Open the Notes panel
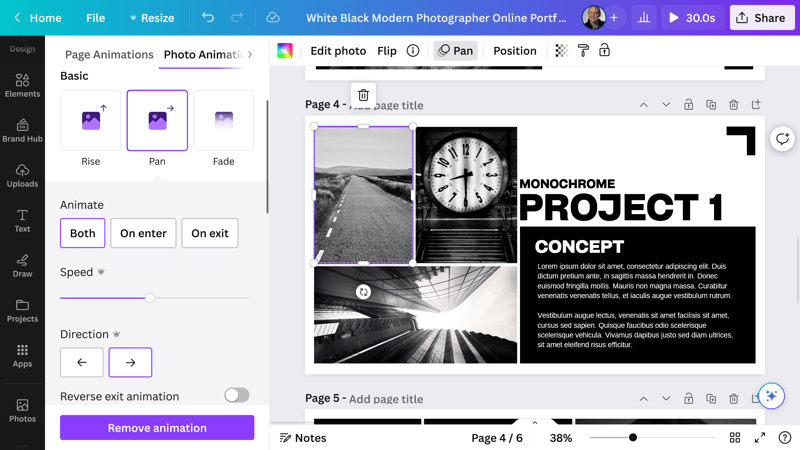Screen dimensions: 800x450 pyautogui.click(x=303, y=438)
